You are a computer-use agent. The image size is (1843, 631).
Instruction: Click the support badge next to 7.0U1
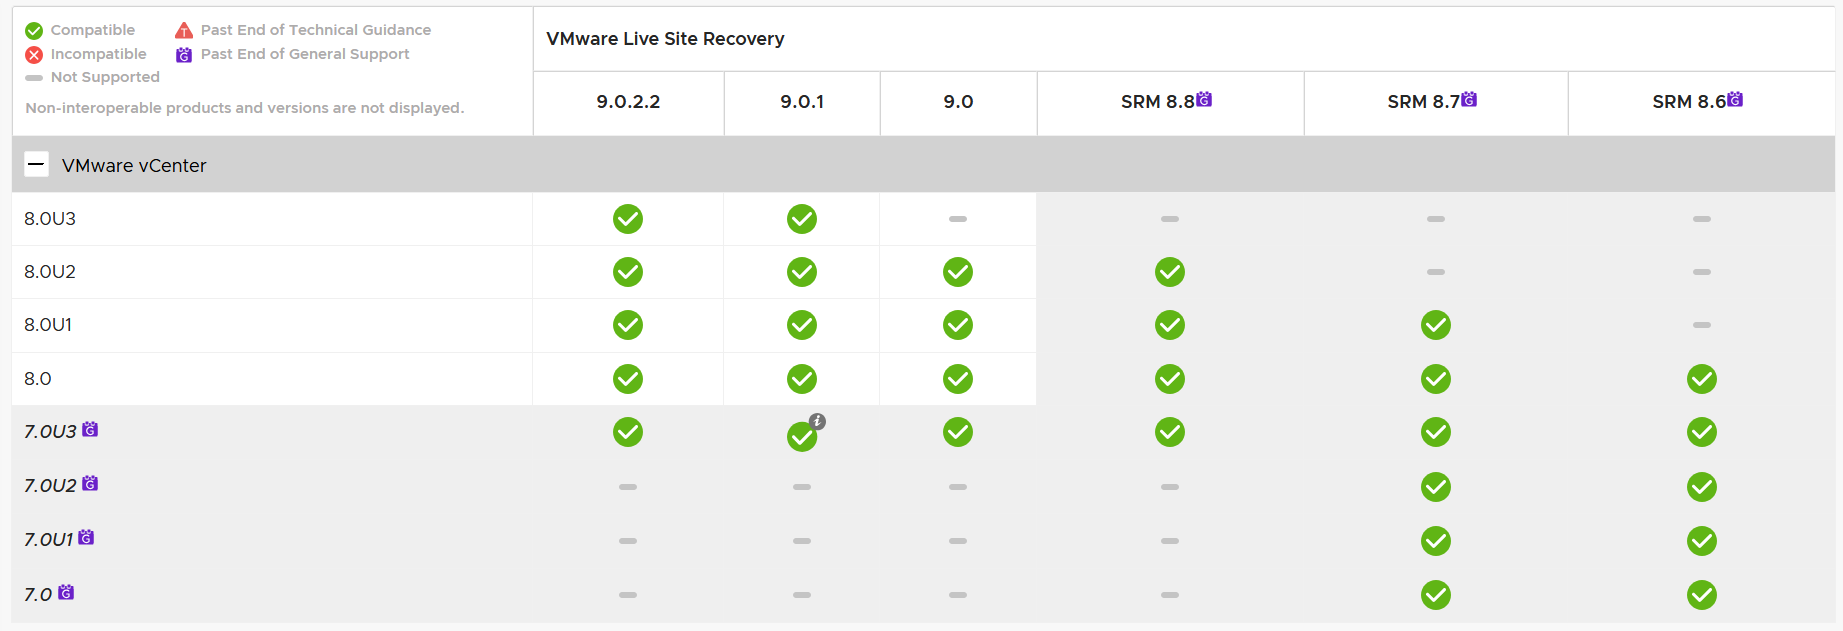point(86,538)
